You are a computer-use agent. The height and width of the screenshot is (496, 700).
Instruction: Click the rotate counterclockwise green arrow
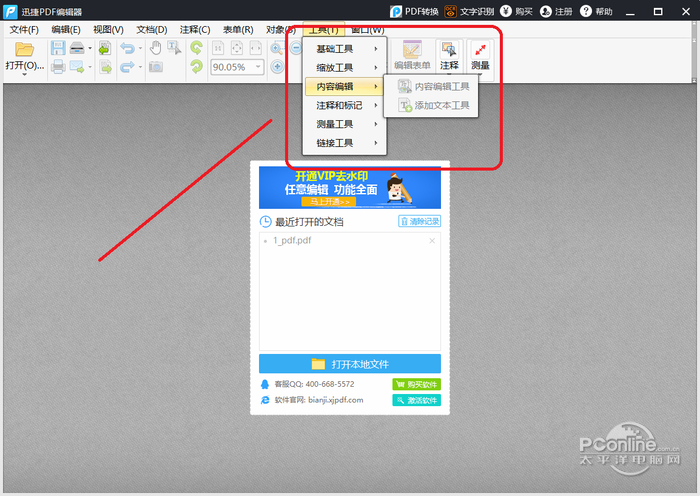click(x=196, y=48)
